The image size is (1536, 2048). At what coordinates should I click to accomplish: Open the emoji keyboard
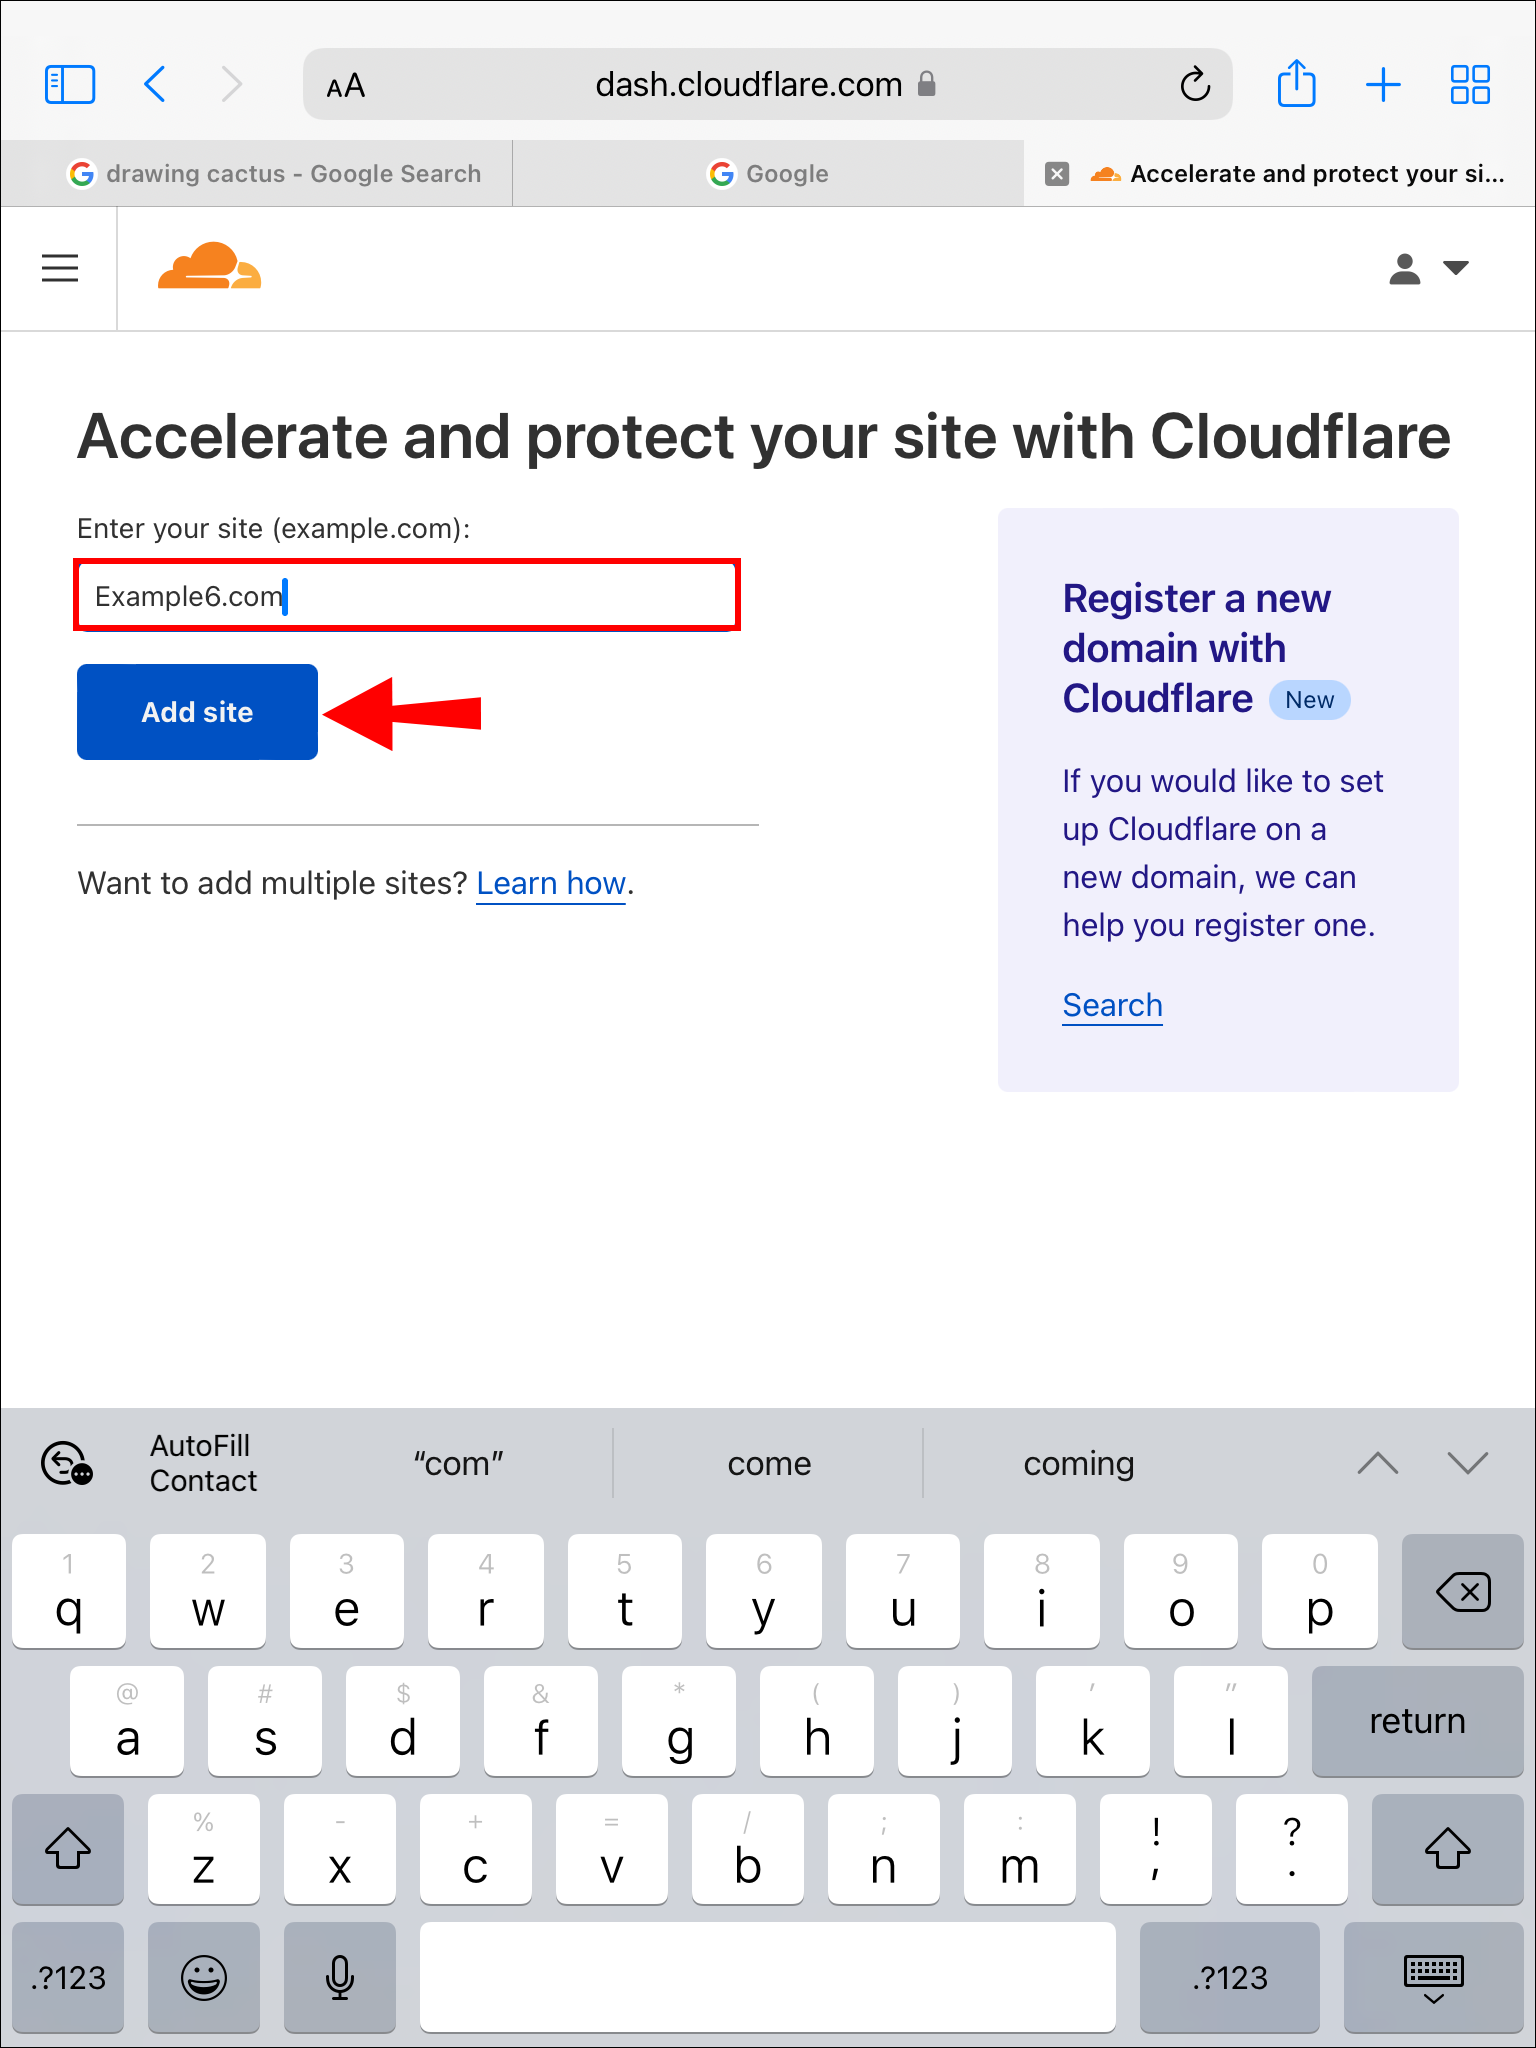[x=204, y=1976]
